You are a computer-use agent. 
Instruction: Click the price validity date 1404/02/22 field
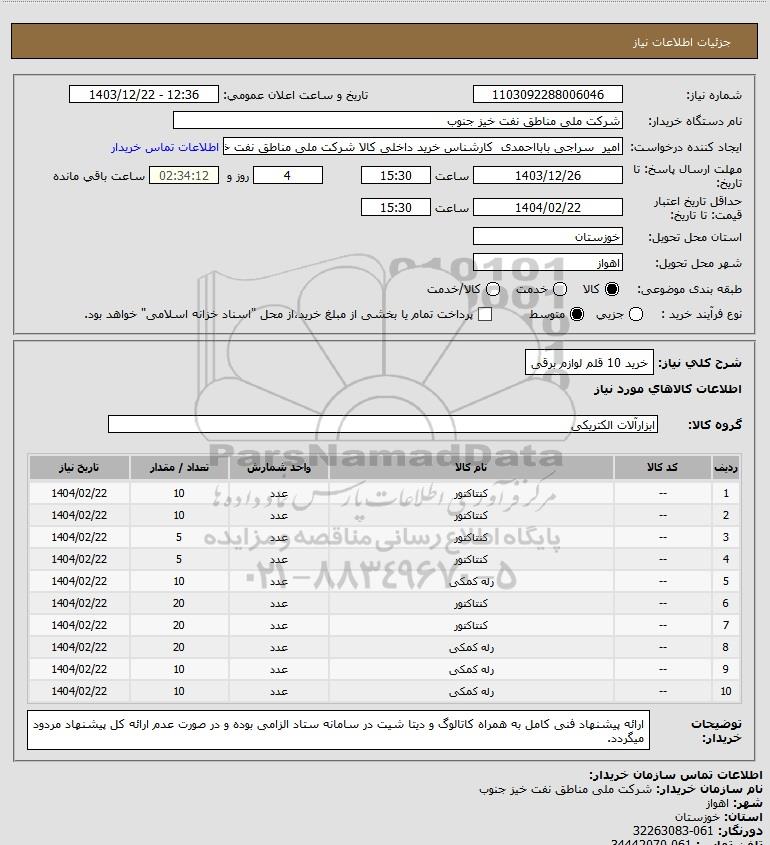pyautogui.click(x=547, y=207)
